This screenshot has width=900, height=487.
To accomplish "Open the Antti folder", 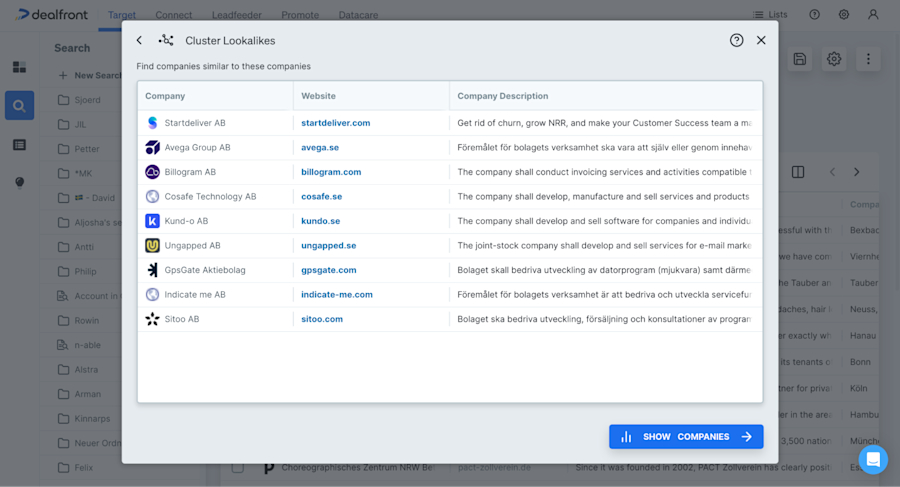I will (x=76, y=247).
